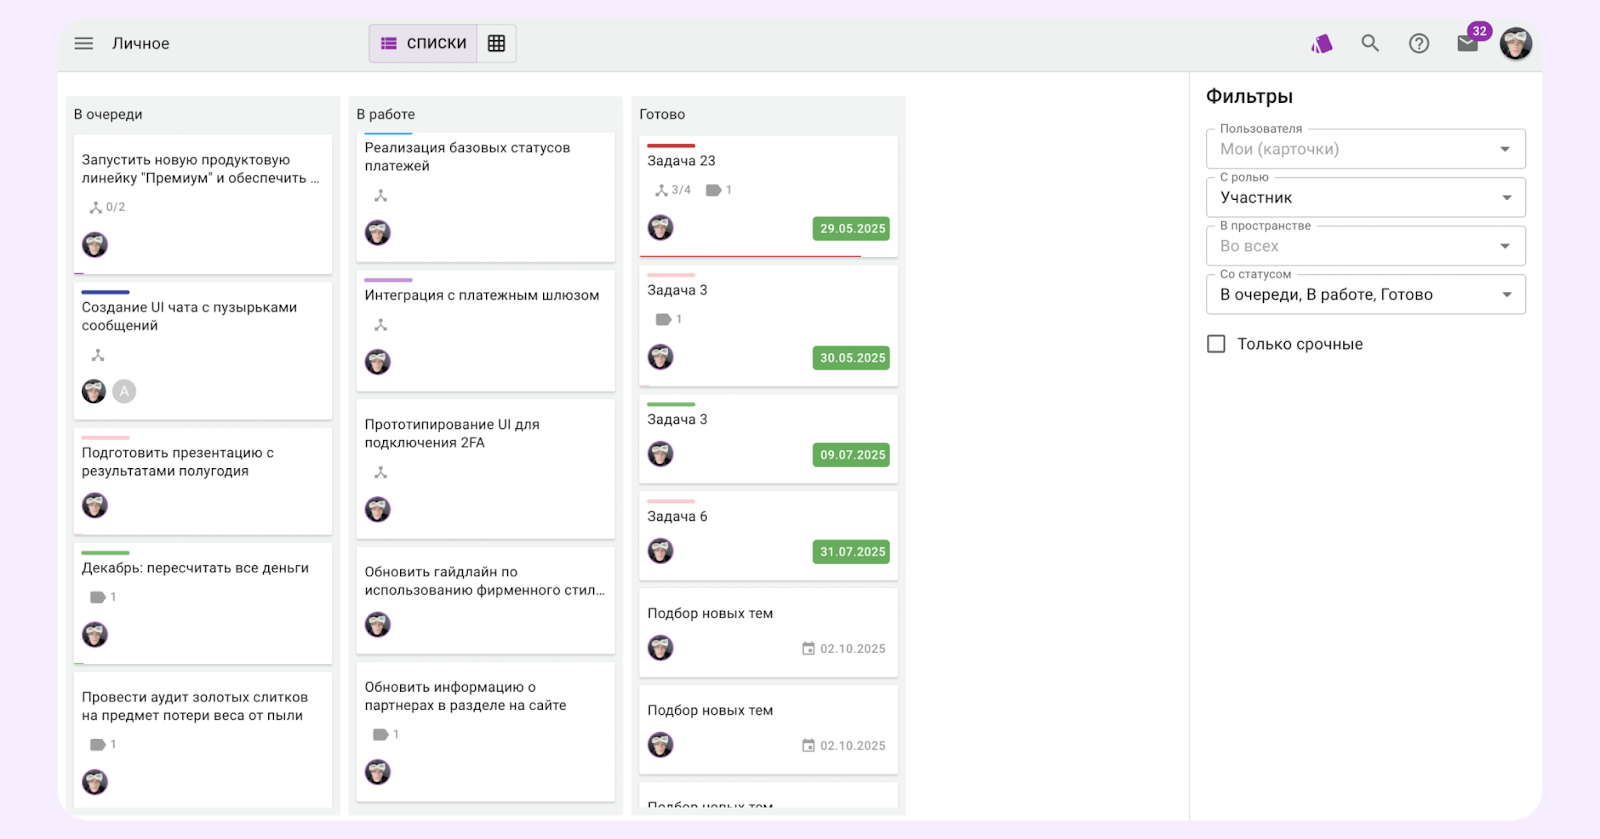This screenshot has width=1600, height=839.
Task: Open search with the magnifier icon
Action: coord(1370,43)
